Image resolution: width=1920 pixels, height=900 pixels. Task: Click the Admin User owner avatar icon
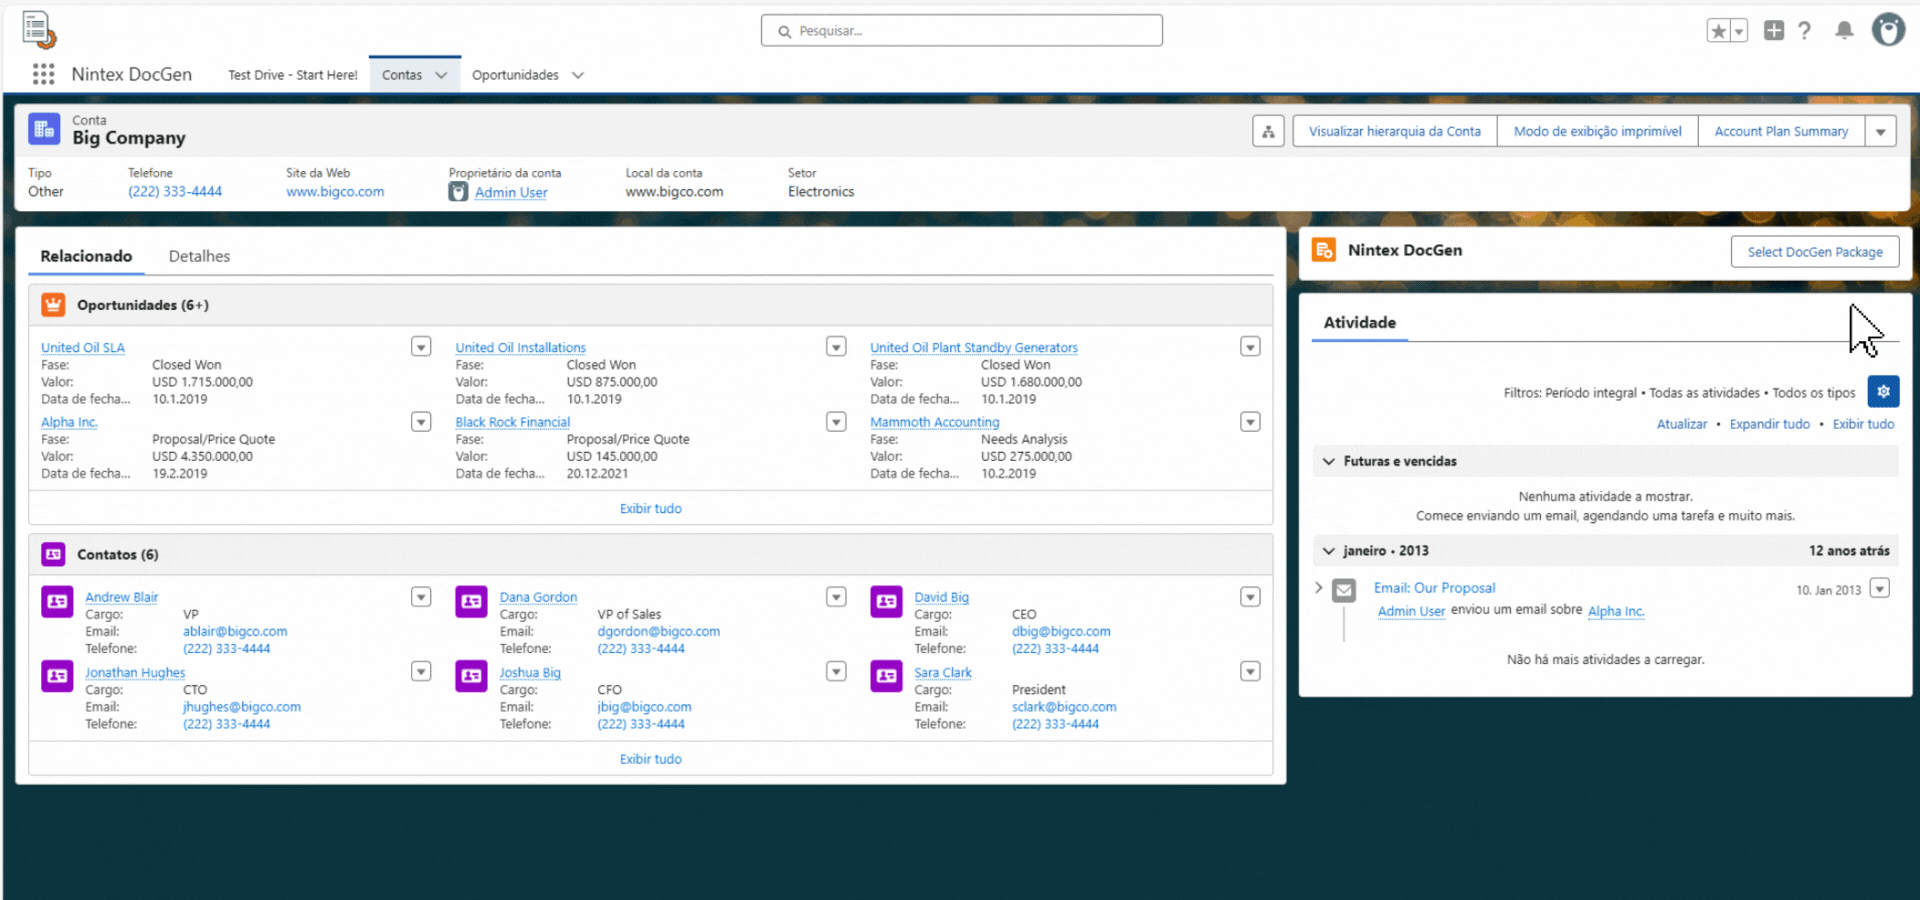tap(458, 192)
